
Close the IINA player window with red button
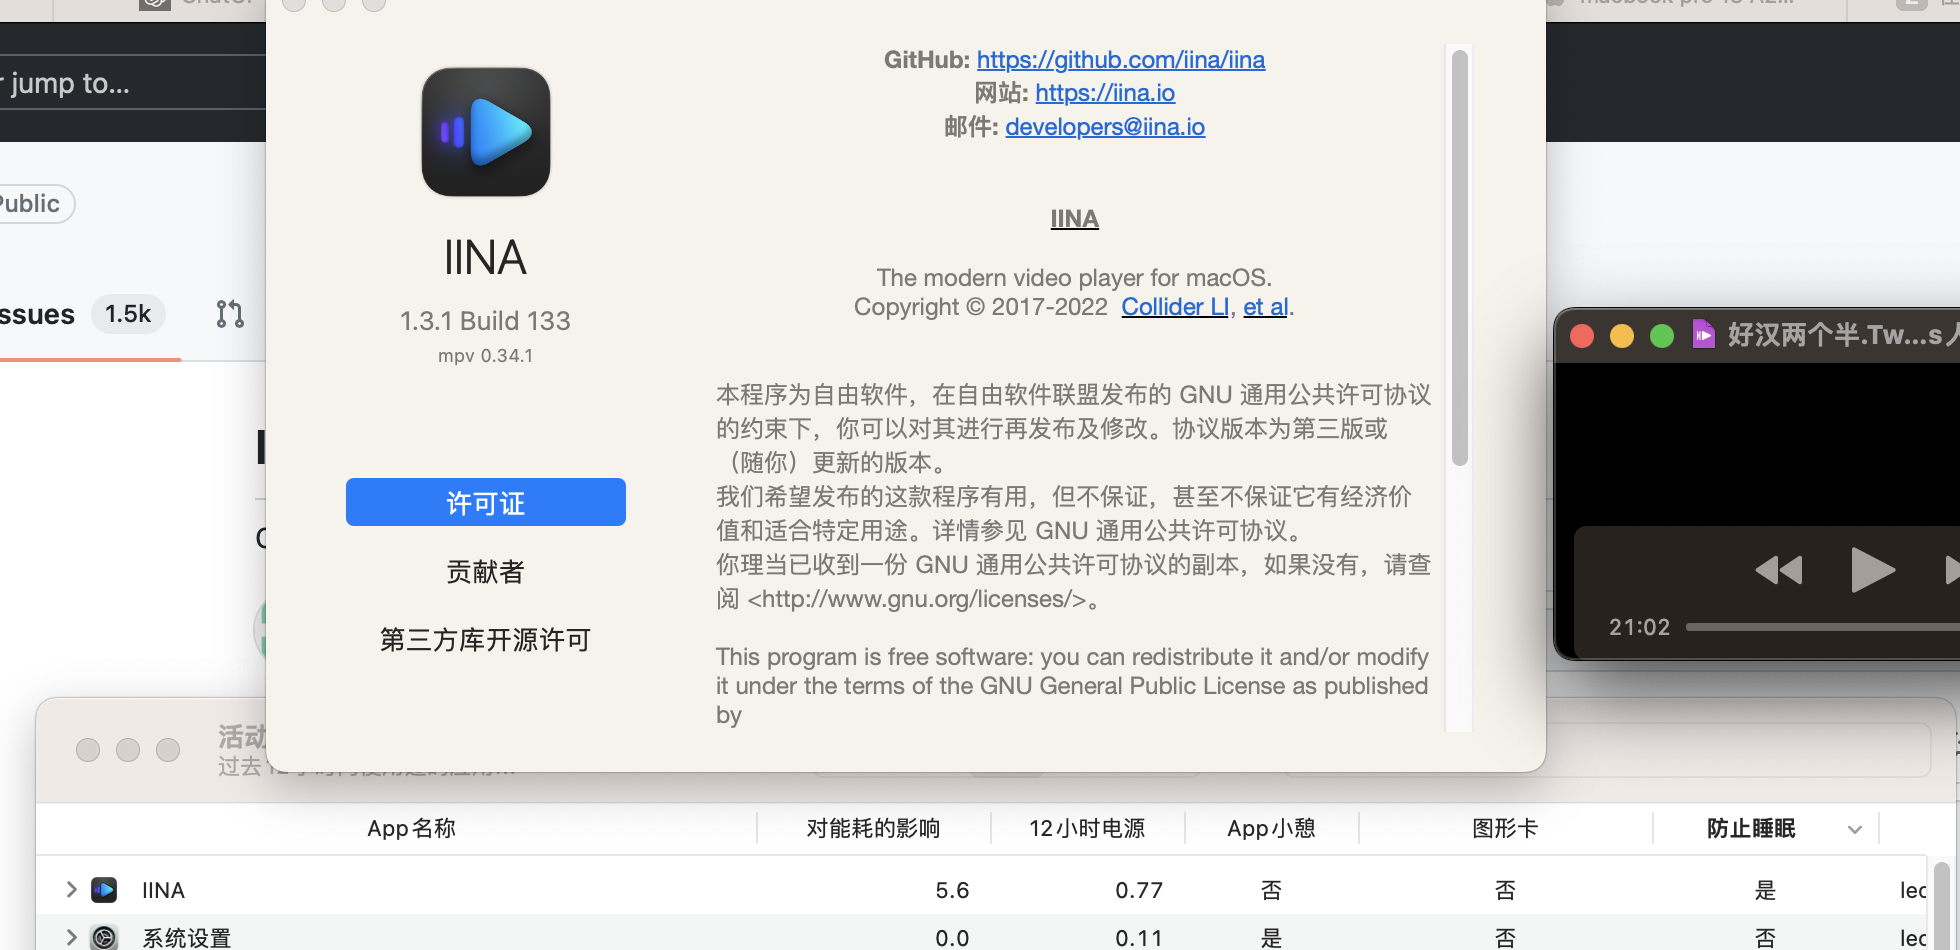tap(1582, 335)
